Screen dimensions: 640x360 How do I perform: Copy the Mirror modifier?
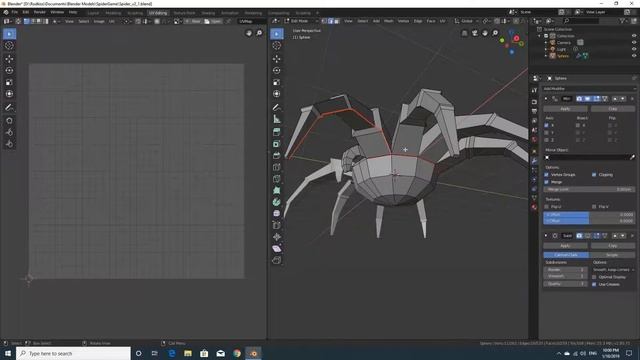[x=613, y=109]
